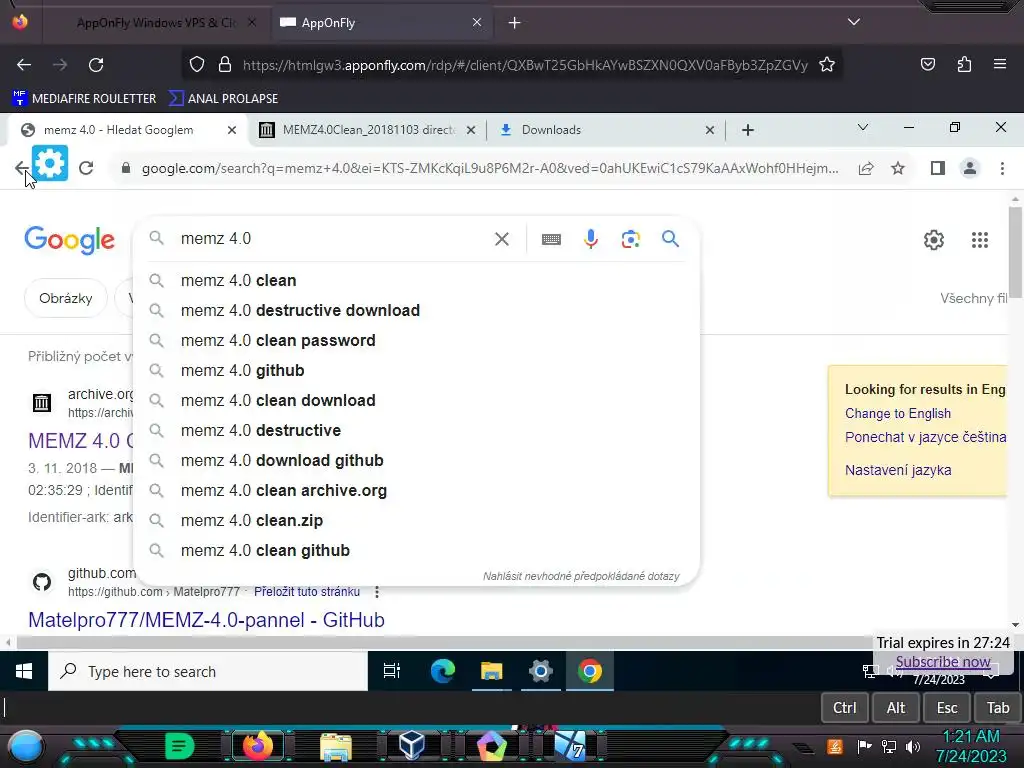Screen dimensions: 1024x768
Task: Choose suggestion memz 4.0 destructive
Action: [x=417, y=430]
